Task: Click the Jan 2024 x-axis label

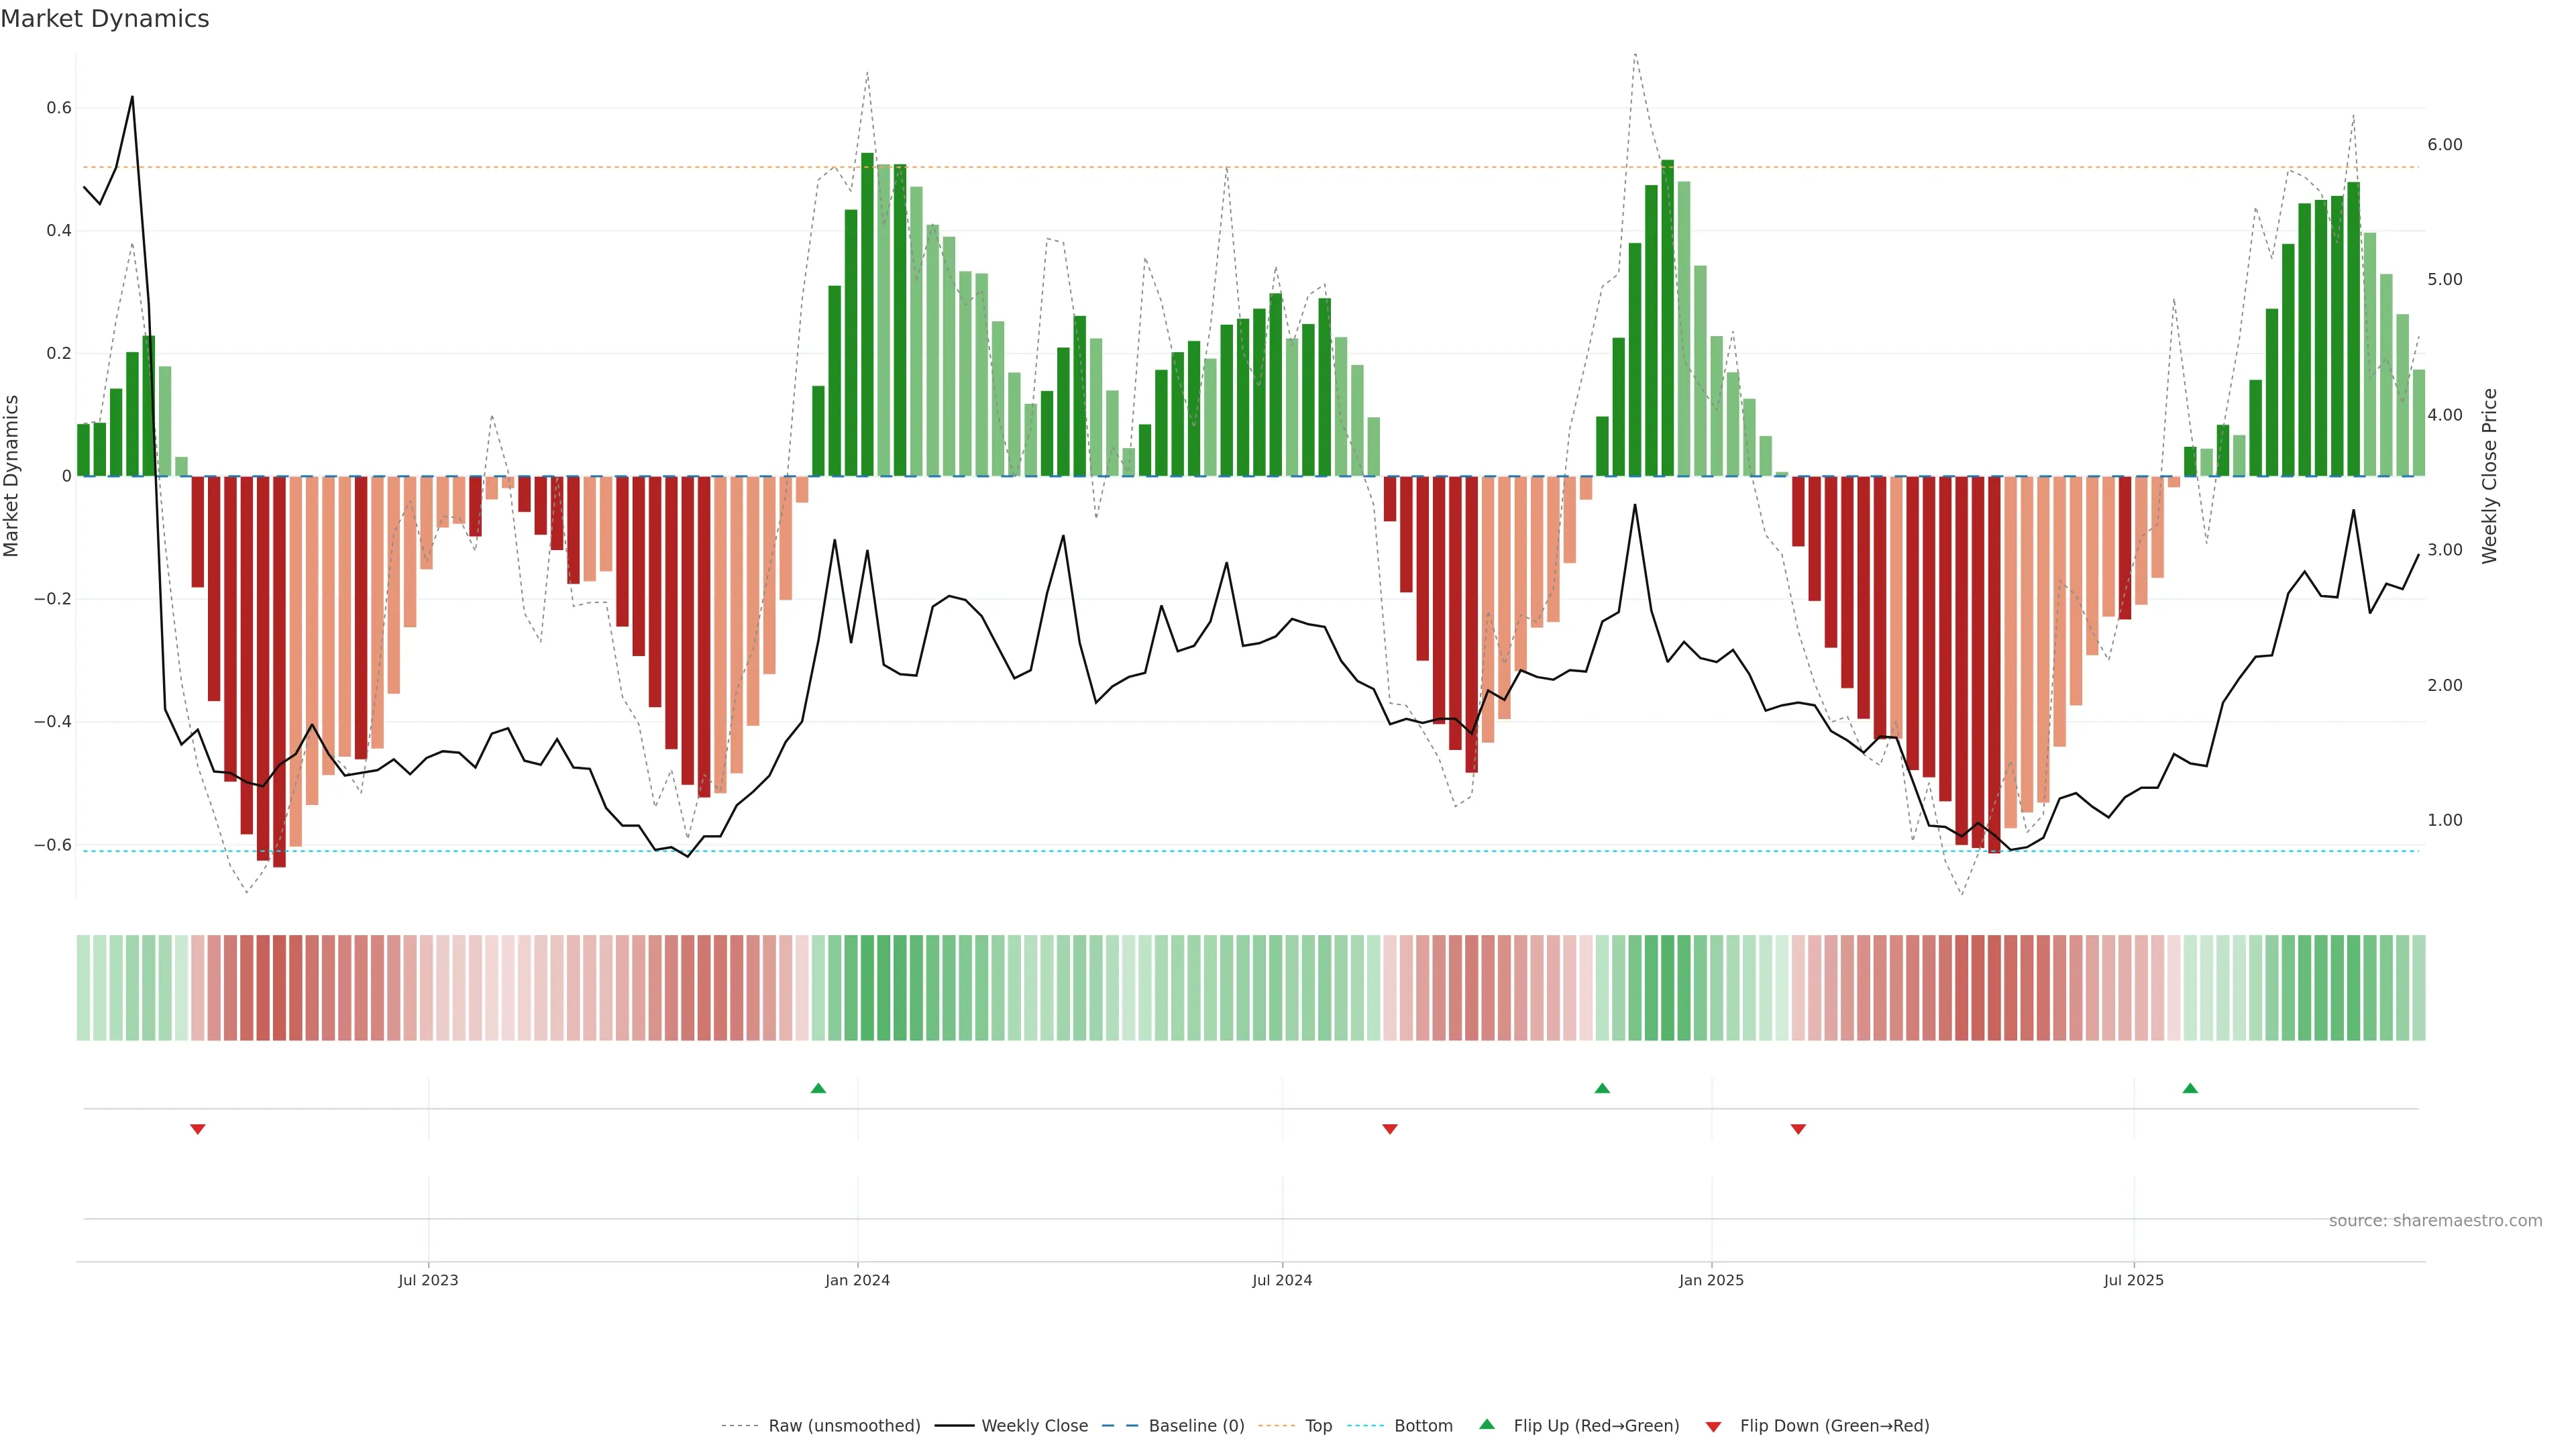Action: (x=857, y=1280)
